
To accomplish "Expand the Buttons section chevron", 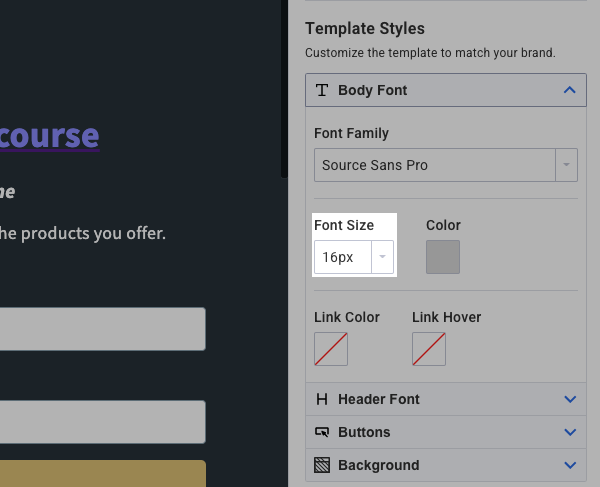I will coord(570,432).
